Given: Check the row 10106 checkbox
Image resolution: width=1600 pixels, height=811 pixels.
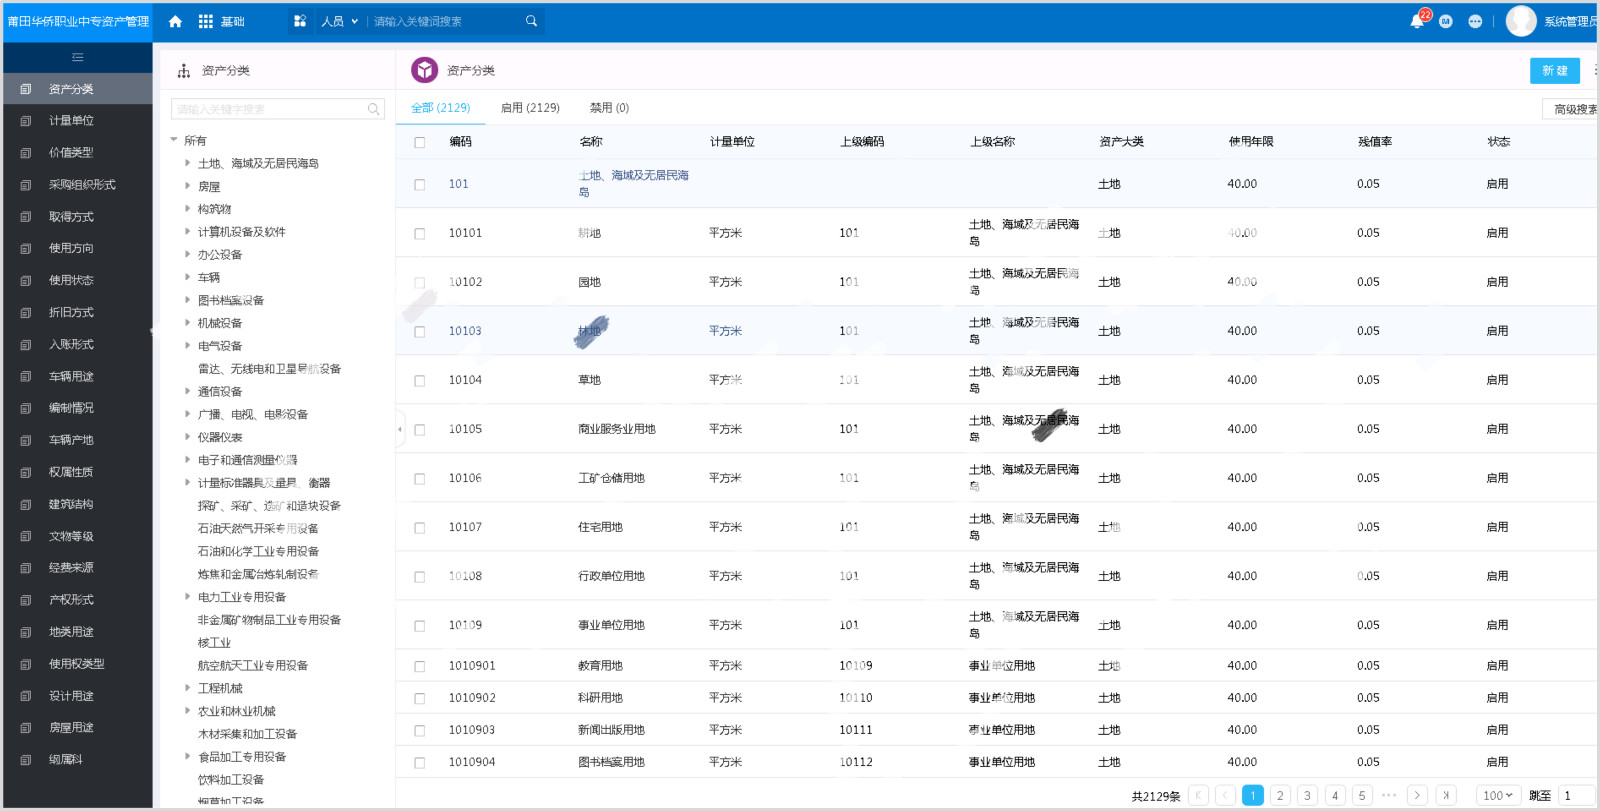Looking at the screenshot, I should pos(420,479).
